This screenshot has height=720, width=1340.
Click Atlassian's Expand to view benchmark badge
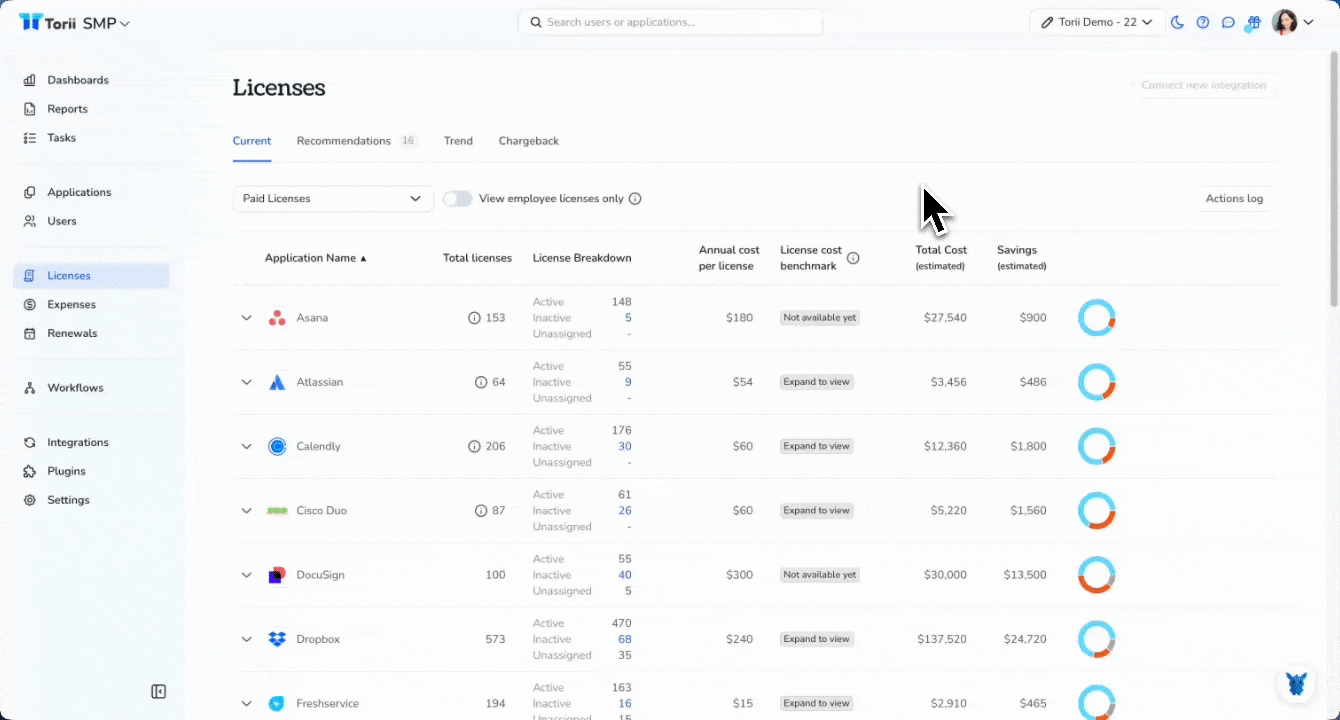tap(817, 382)
